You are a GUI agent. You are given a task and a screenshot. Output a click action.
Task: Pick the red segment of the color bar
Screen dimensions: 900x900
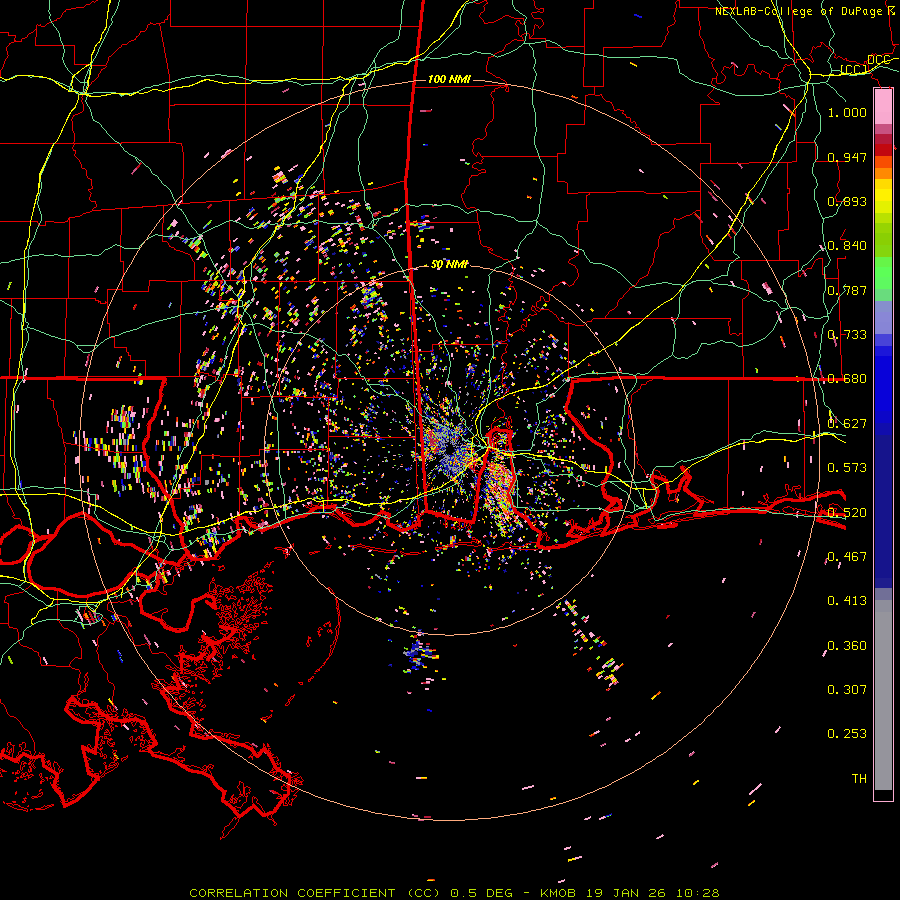883,150
